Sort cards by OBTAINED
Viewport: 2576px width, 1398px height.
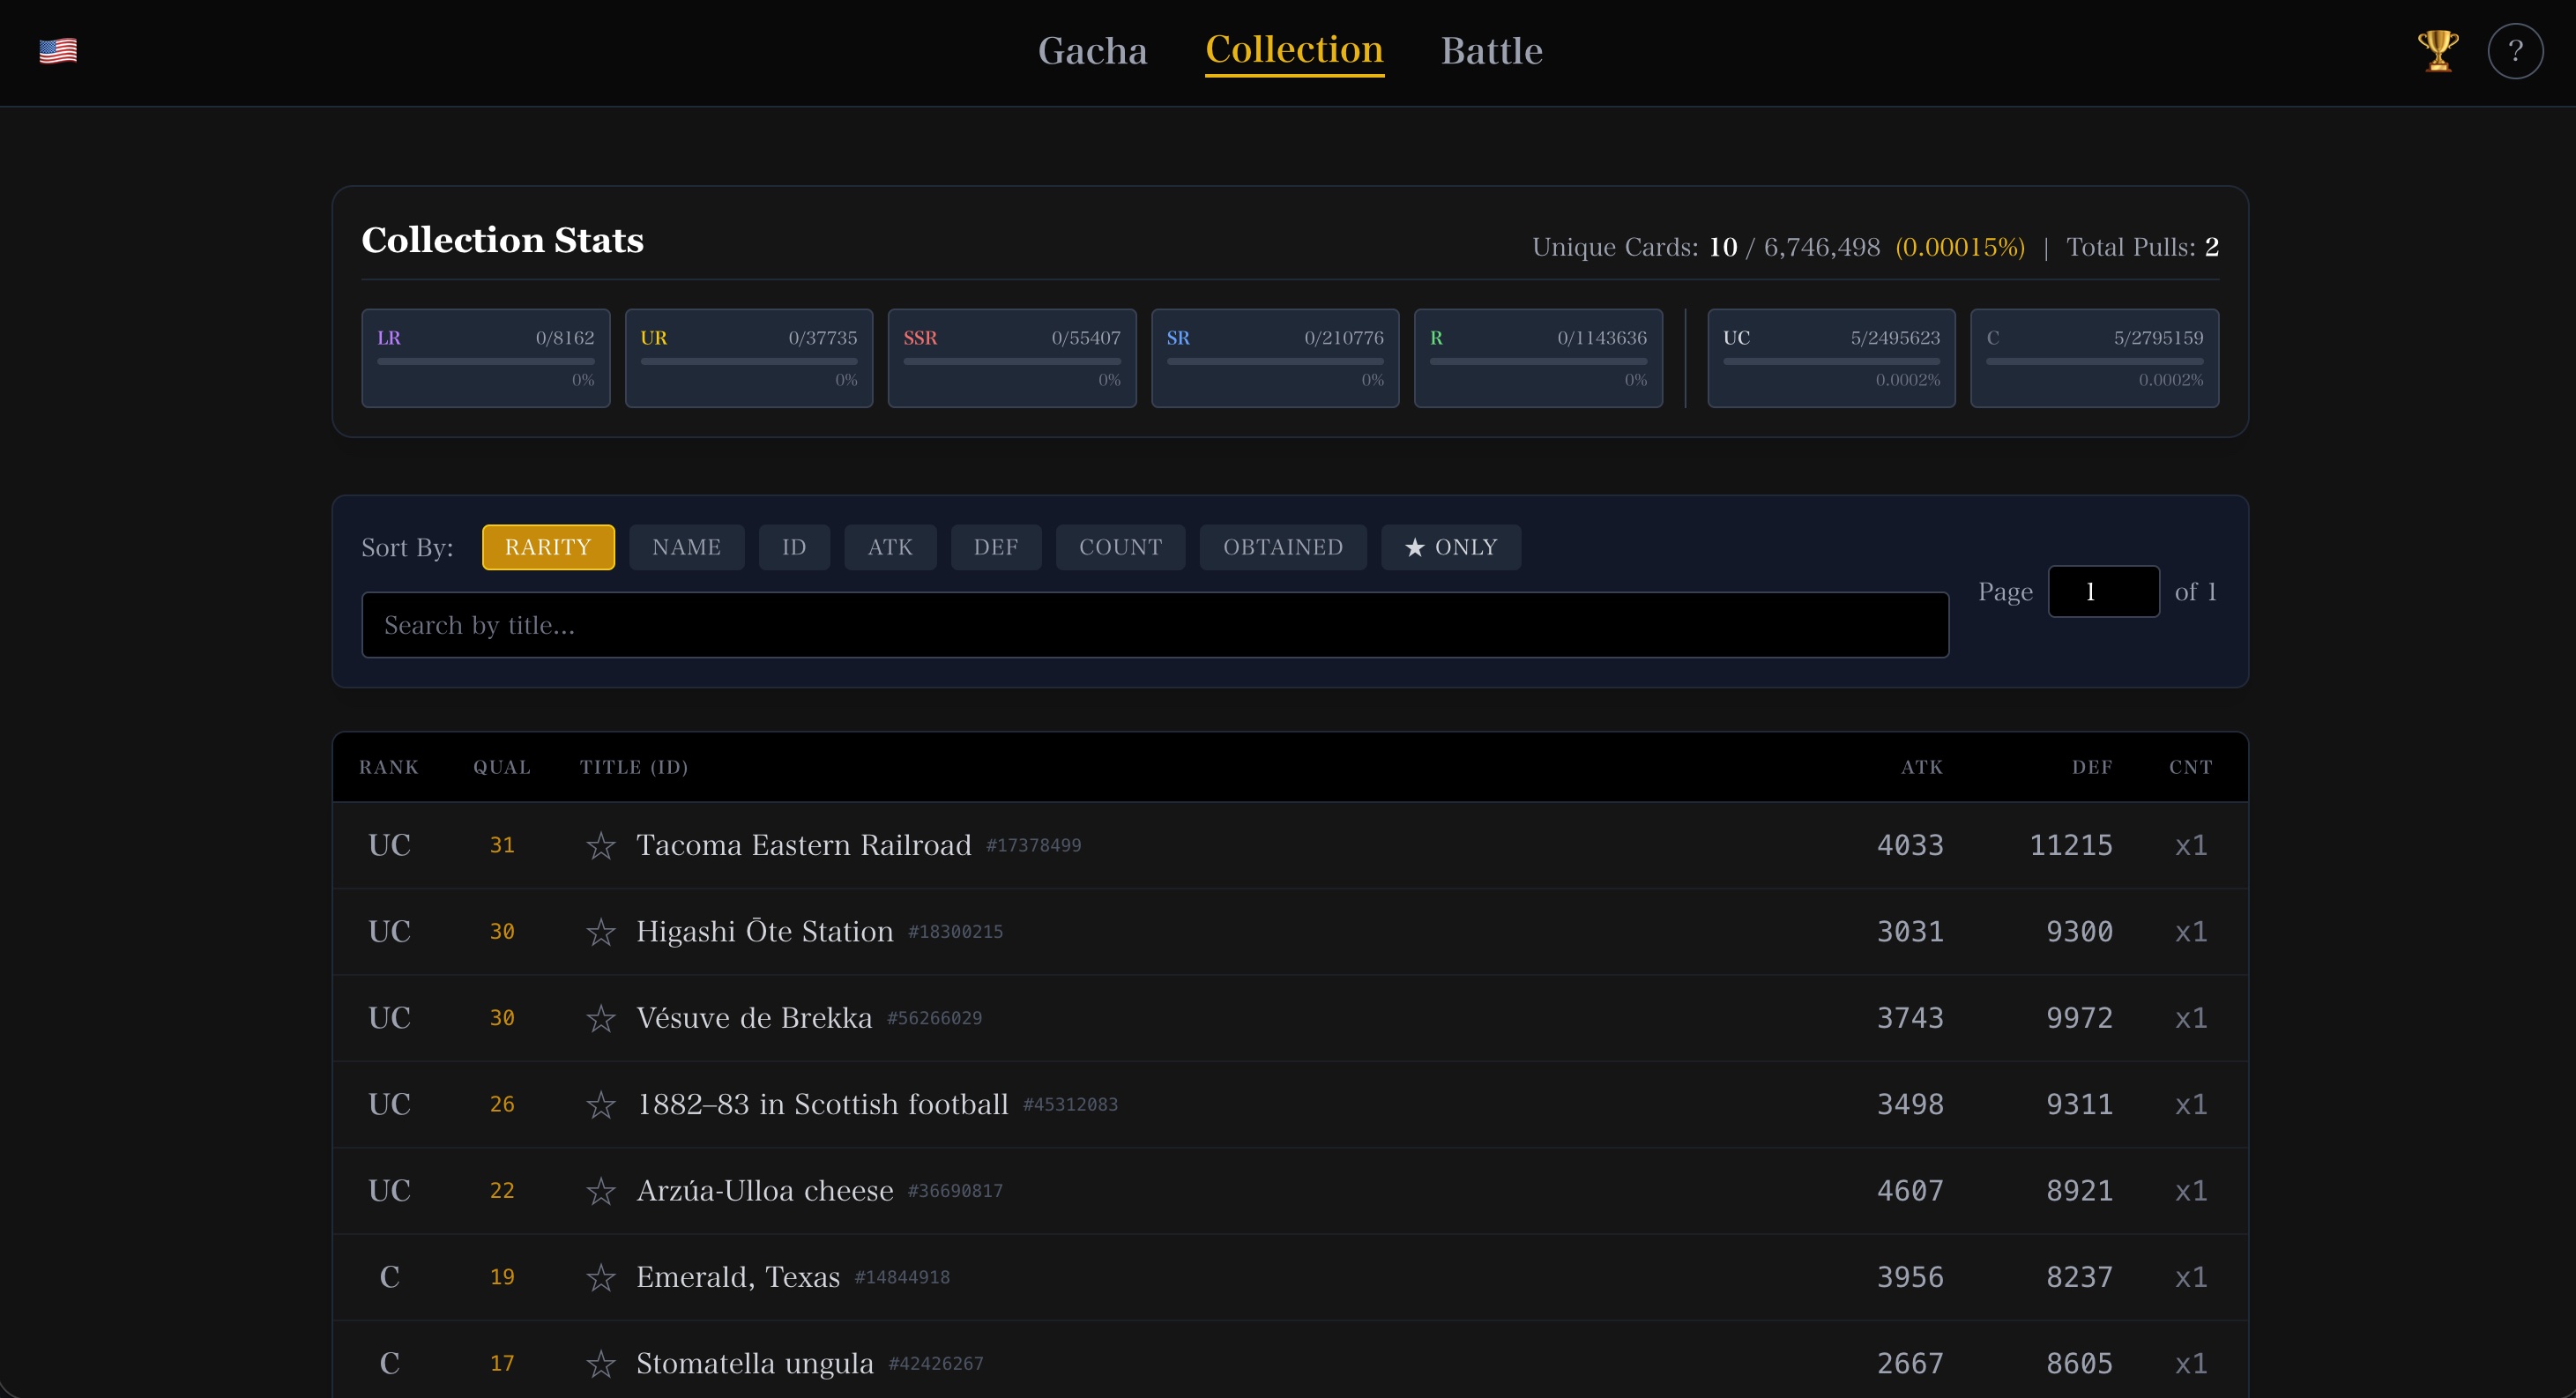click(x=1282, y=547)
